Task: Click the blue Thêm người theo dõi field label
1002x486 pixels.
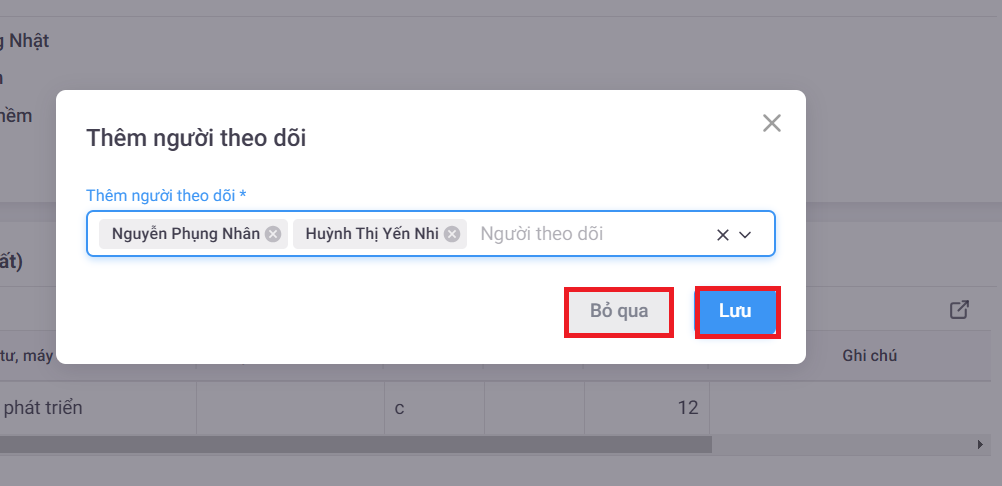Action: [x=166, y=195]
